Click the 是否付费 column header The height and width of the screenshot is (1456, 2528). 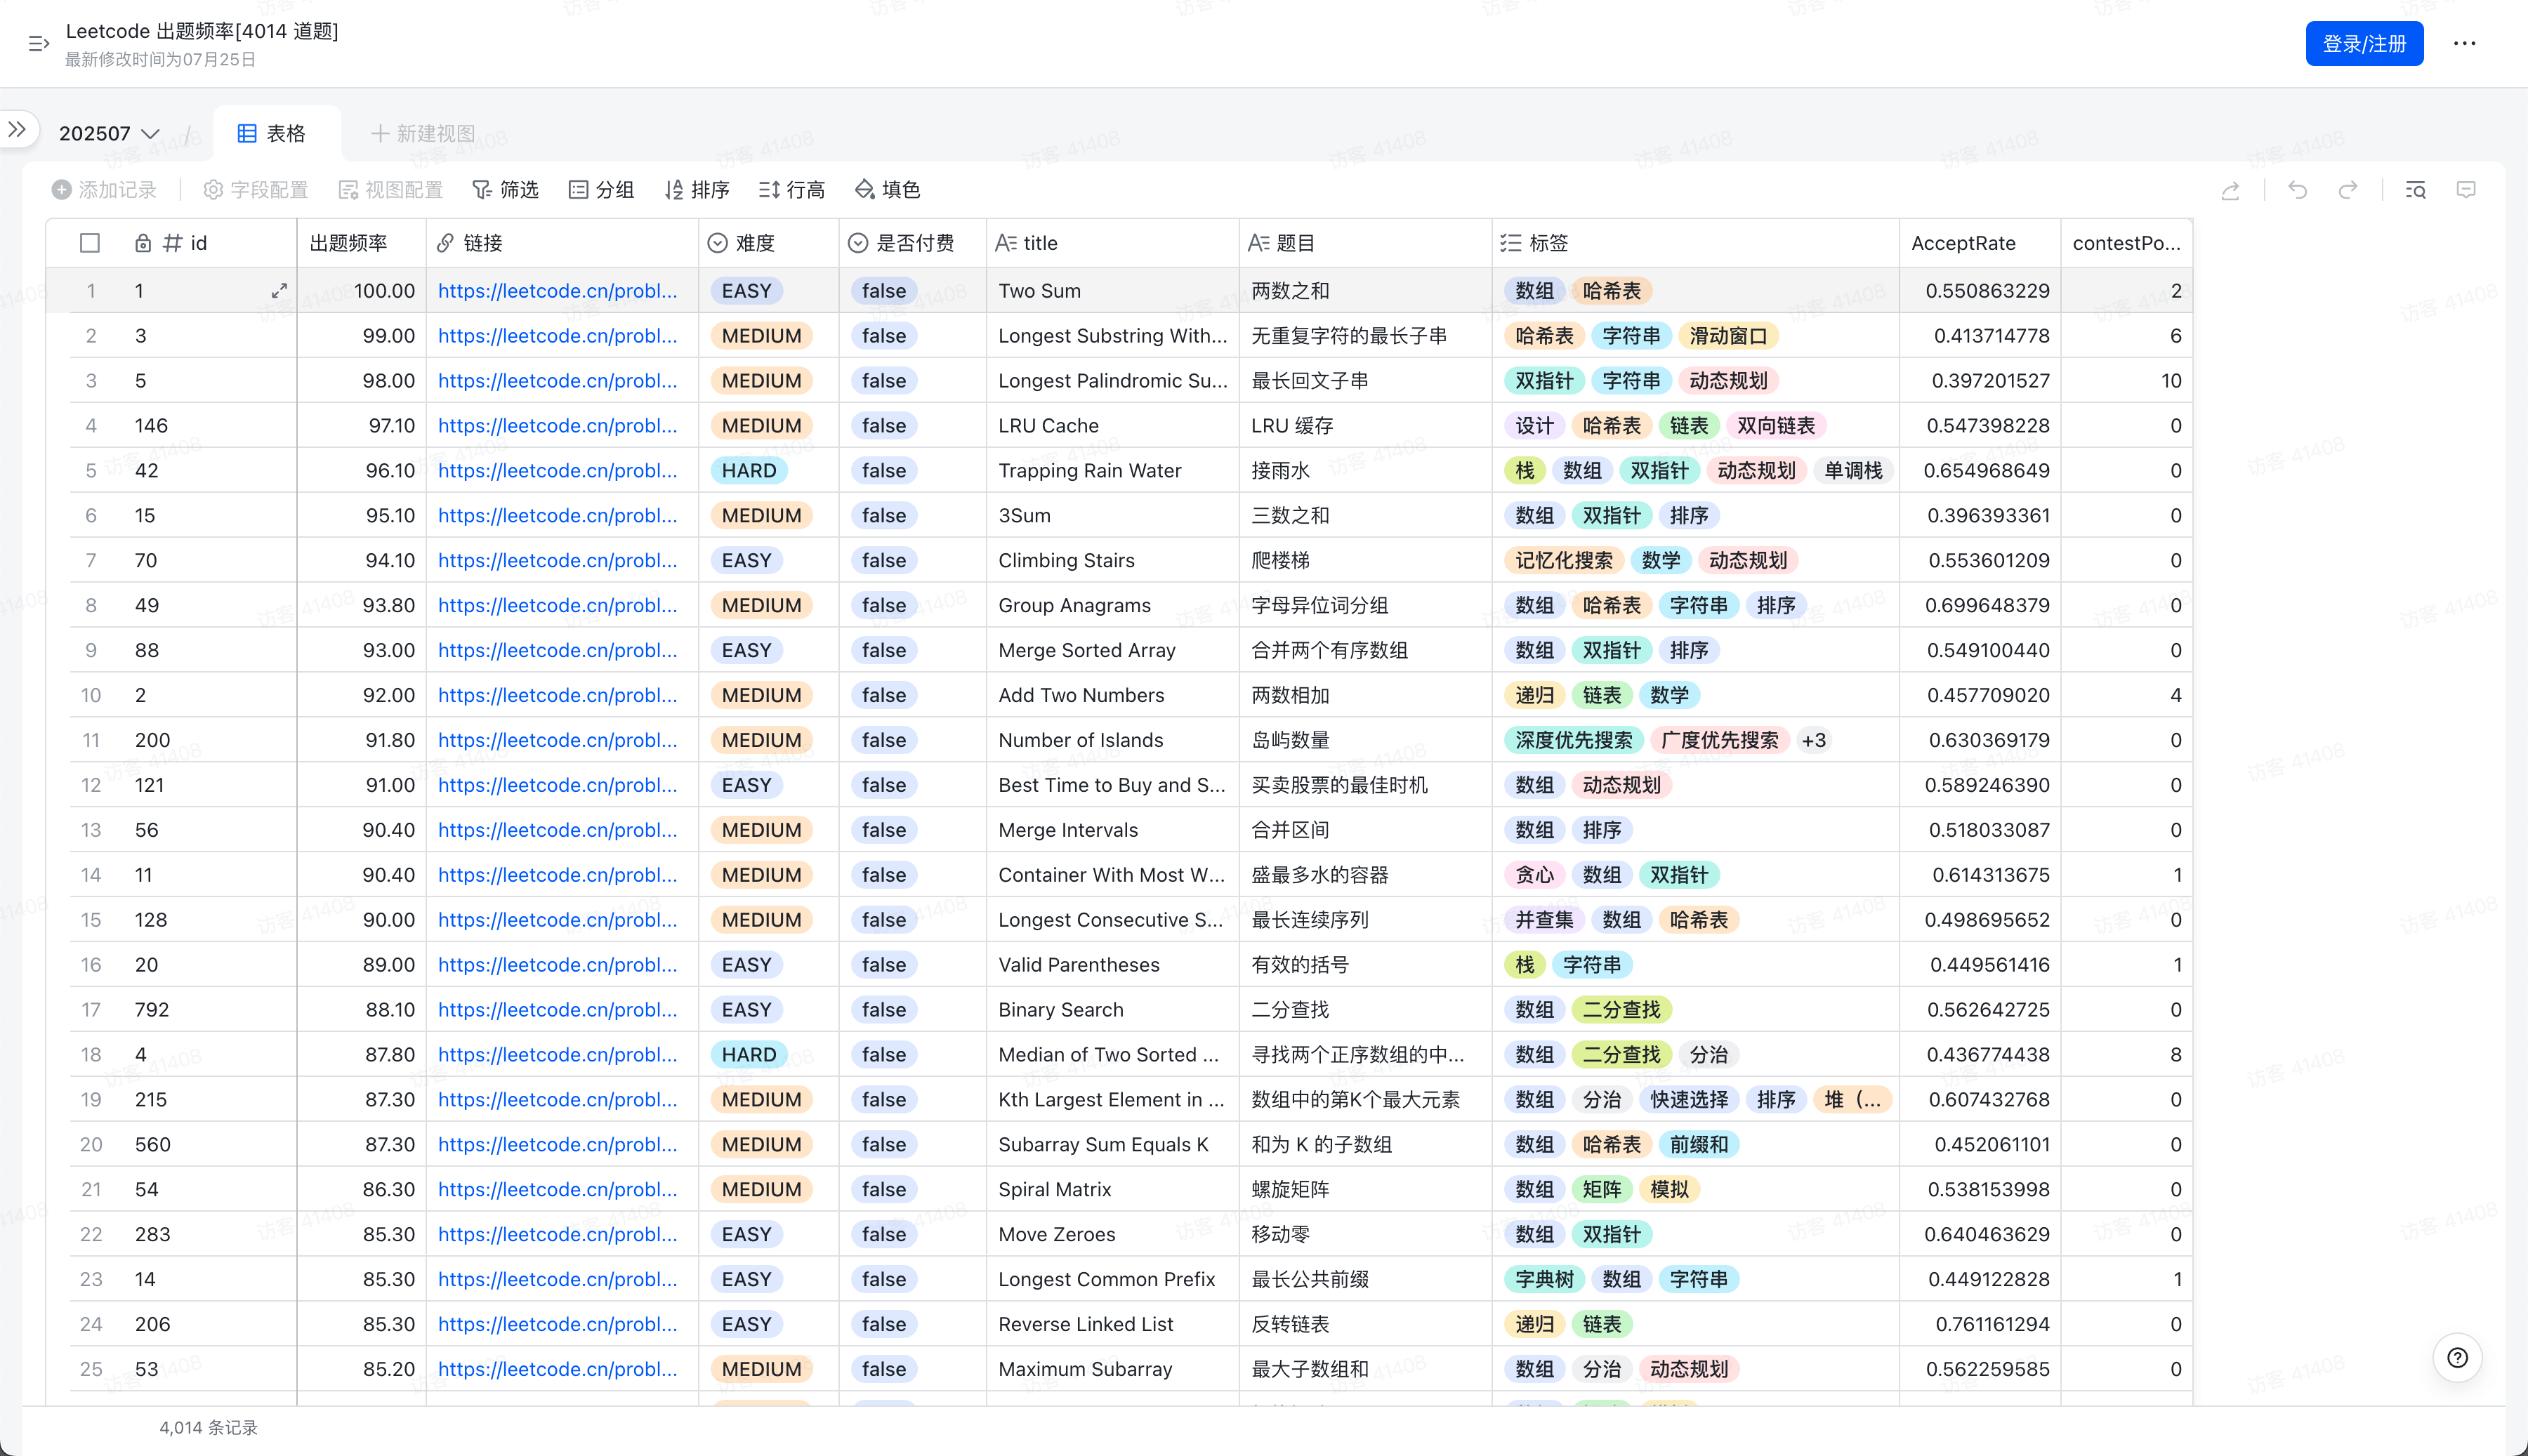(912, 243)
